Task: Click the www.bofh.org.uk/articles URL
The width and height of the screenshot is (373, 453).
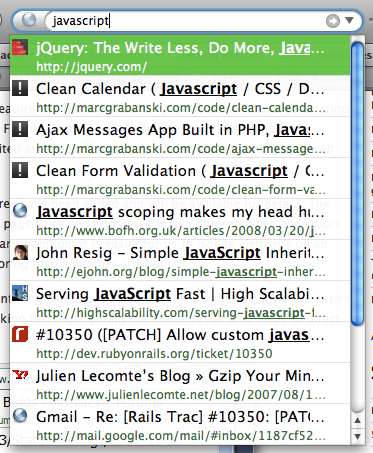Action: pos(181,231)
